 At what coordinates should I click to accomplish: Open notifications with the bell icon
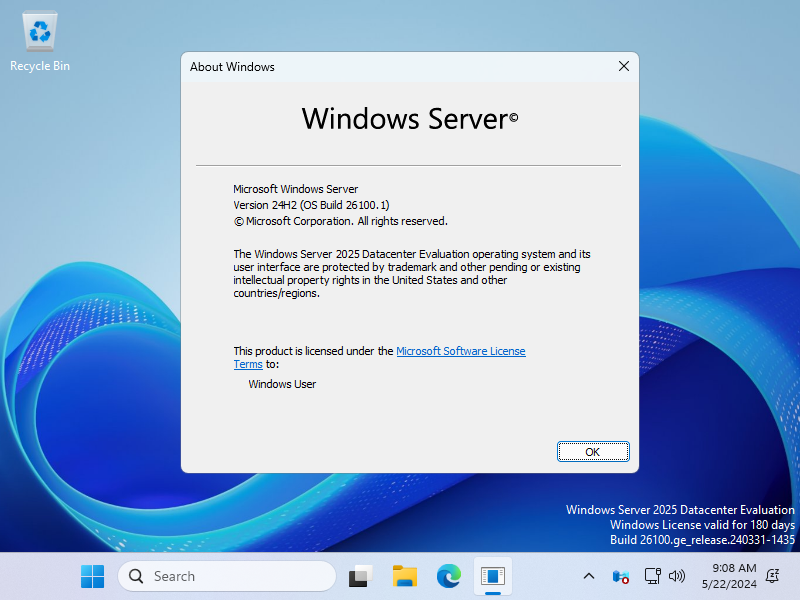[x=772, y=576]
